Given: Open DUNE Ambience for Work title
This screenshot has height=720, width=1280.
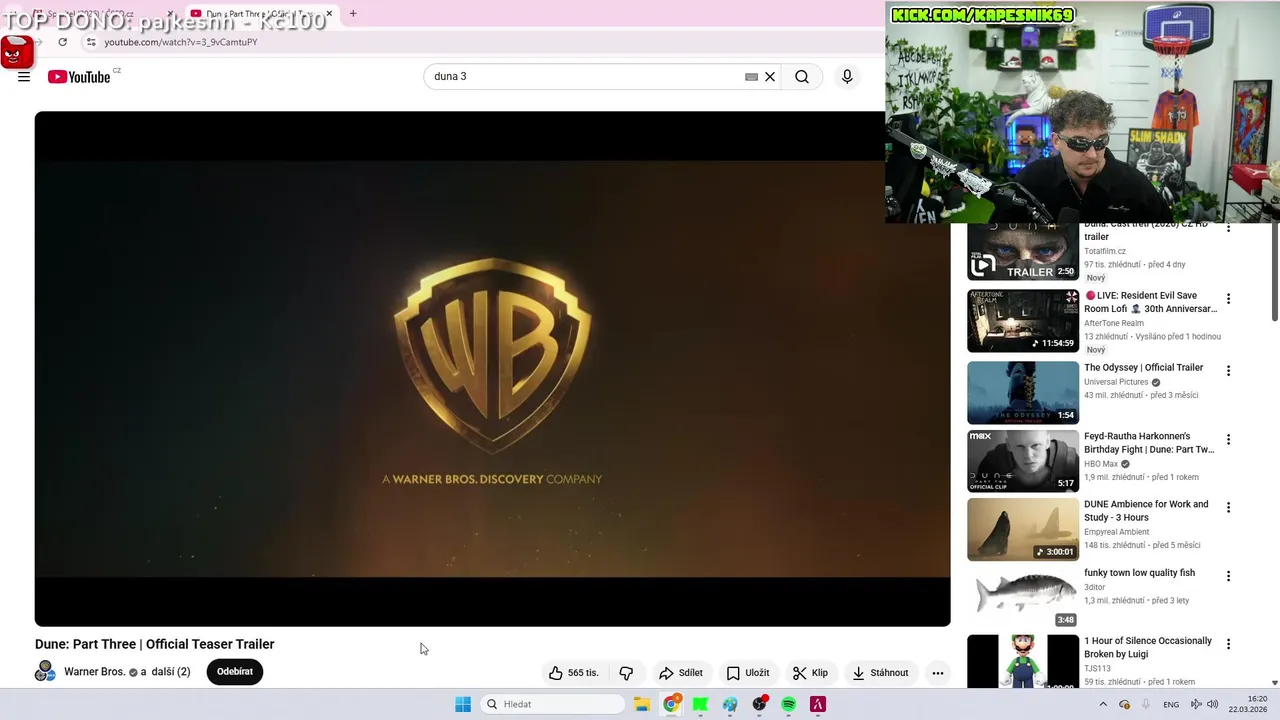Looking at the screenshot, I should coord(1146,511).
